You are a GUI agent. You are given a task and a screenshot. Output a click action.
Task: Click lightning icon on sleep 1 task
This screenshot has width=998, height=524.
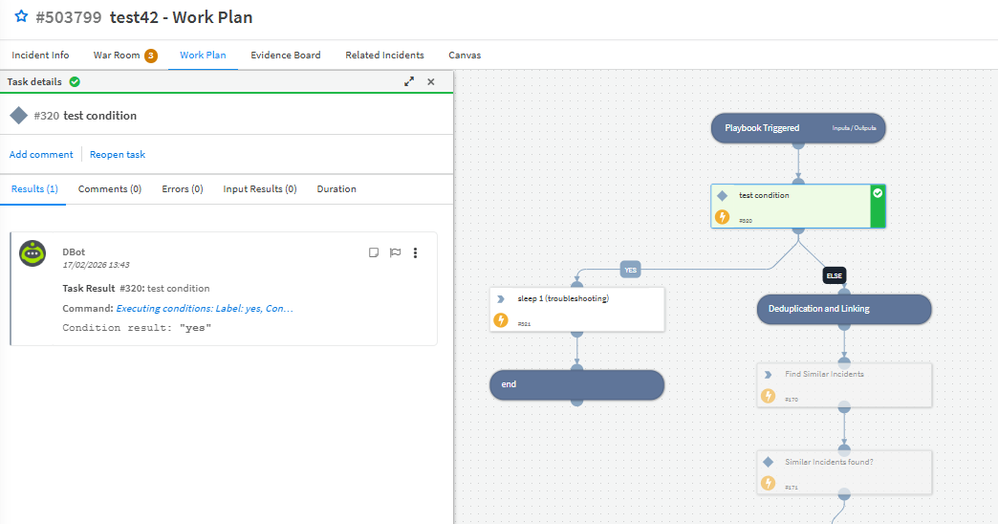[x=501, y=320]
